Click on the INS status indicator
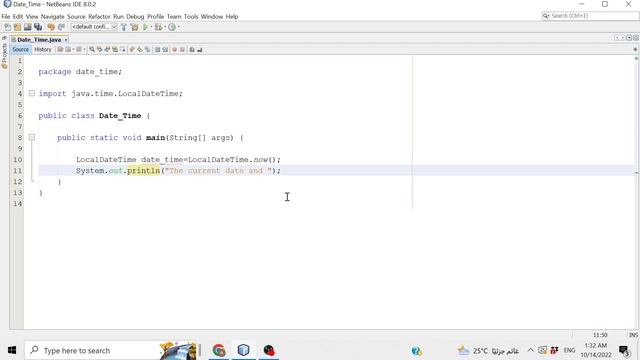Image resolution: width=640 pixels, height=360 pixels. pyautogui.click(x=633, y=335)
